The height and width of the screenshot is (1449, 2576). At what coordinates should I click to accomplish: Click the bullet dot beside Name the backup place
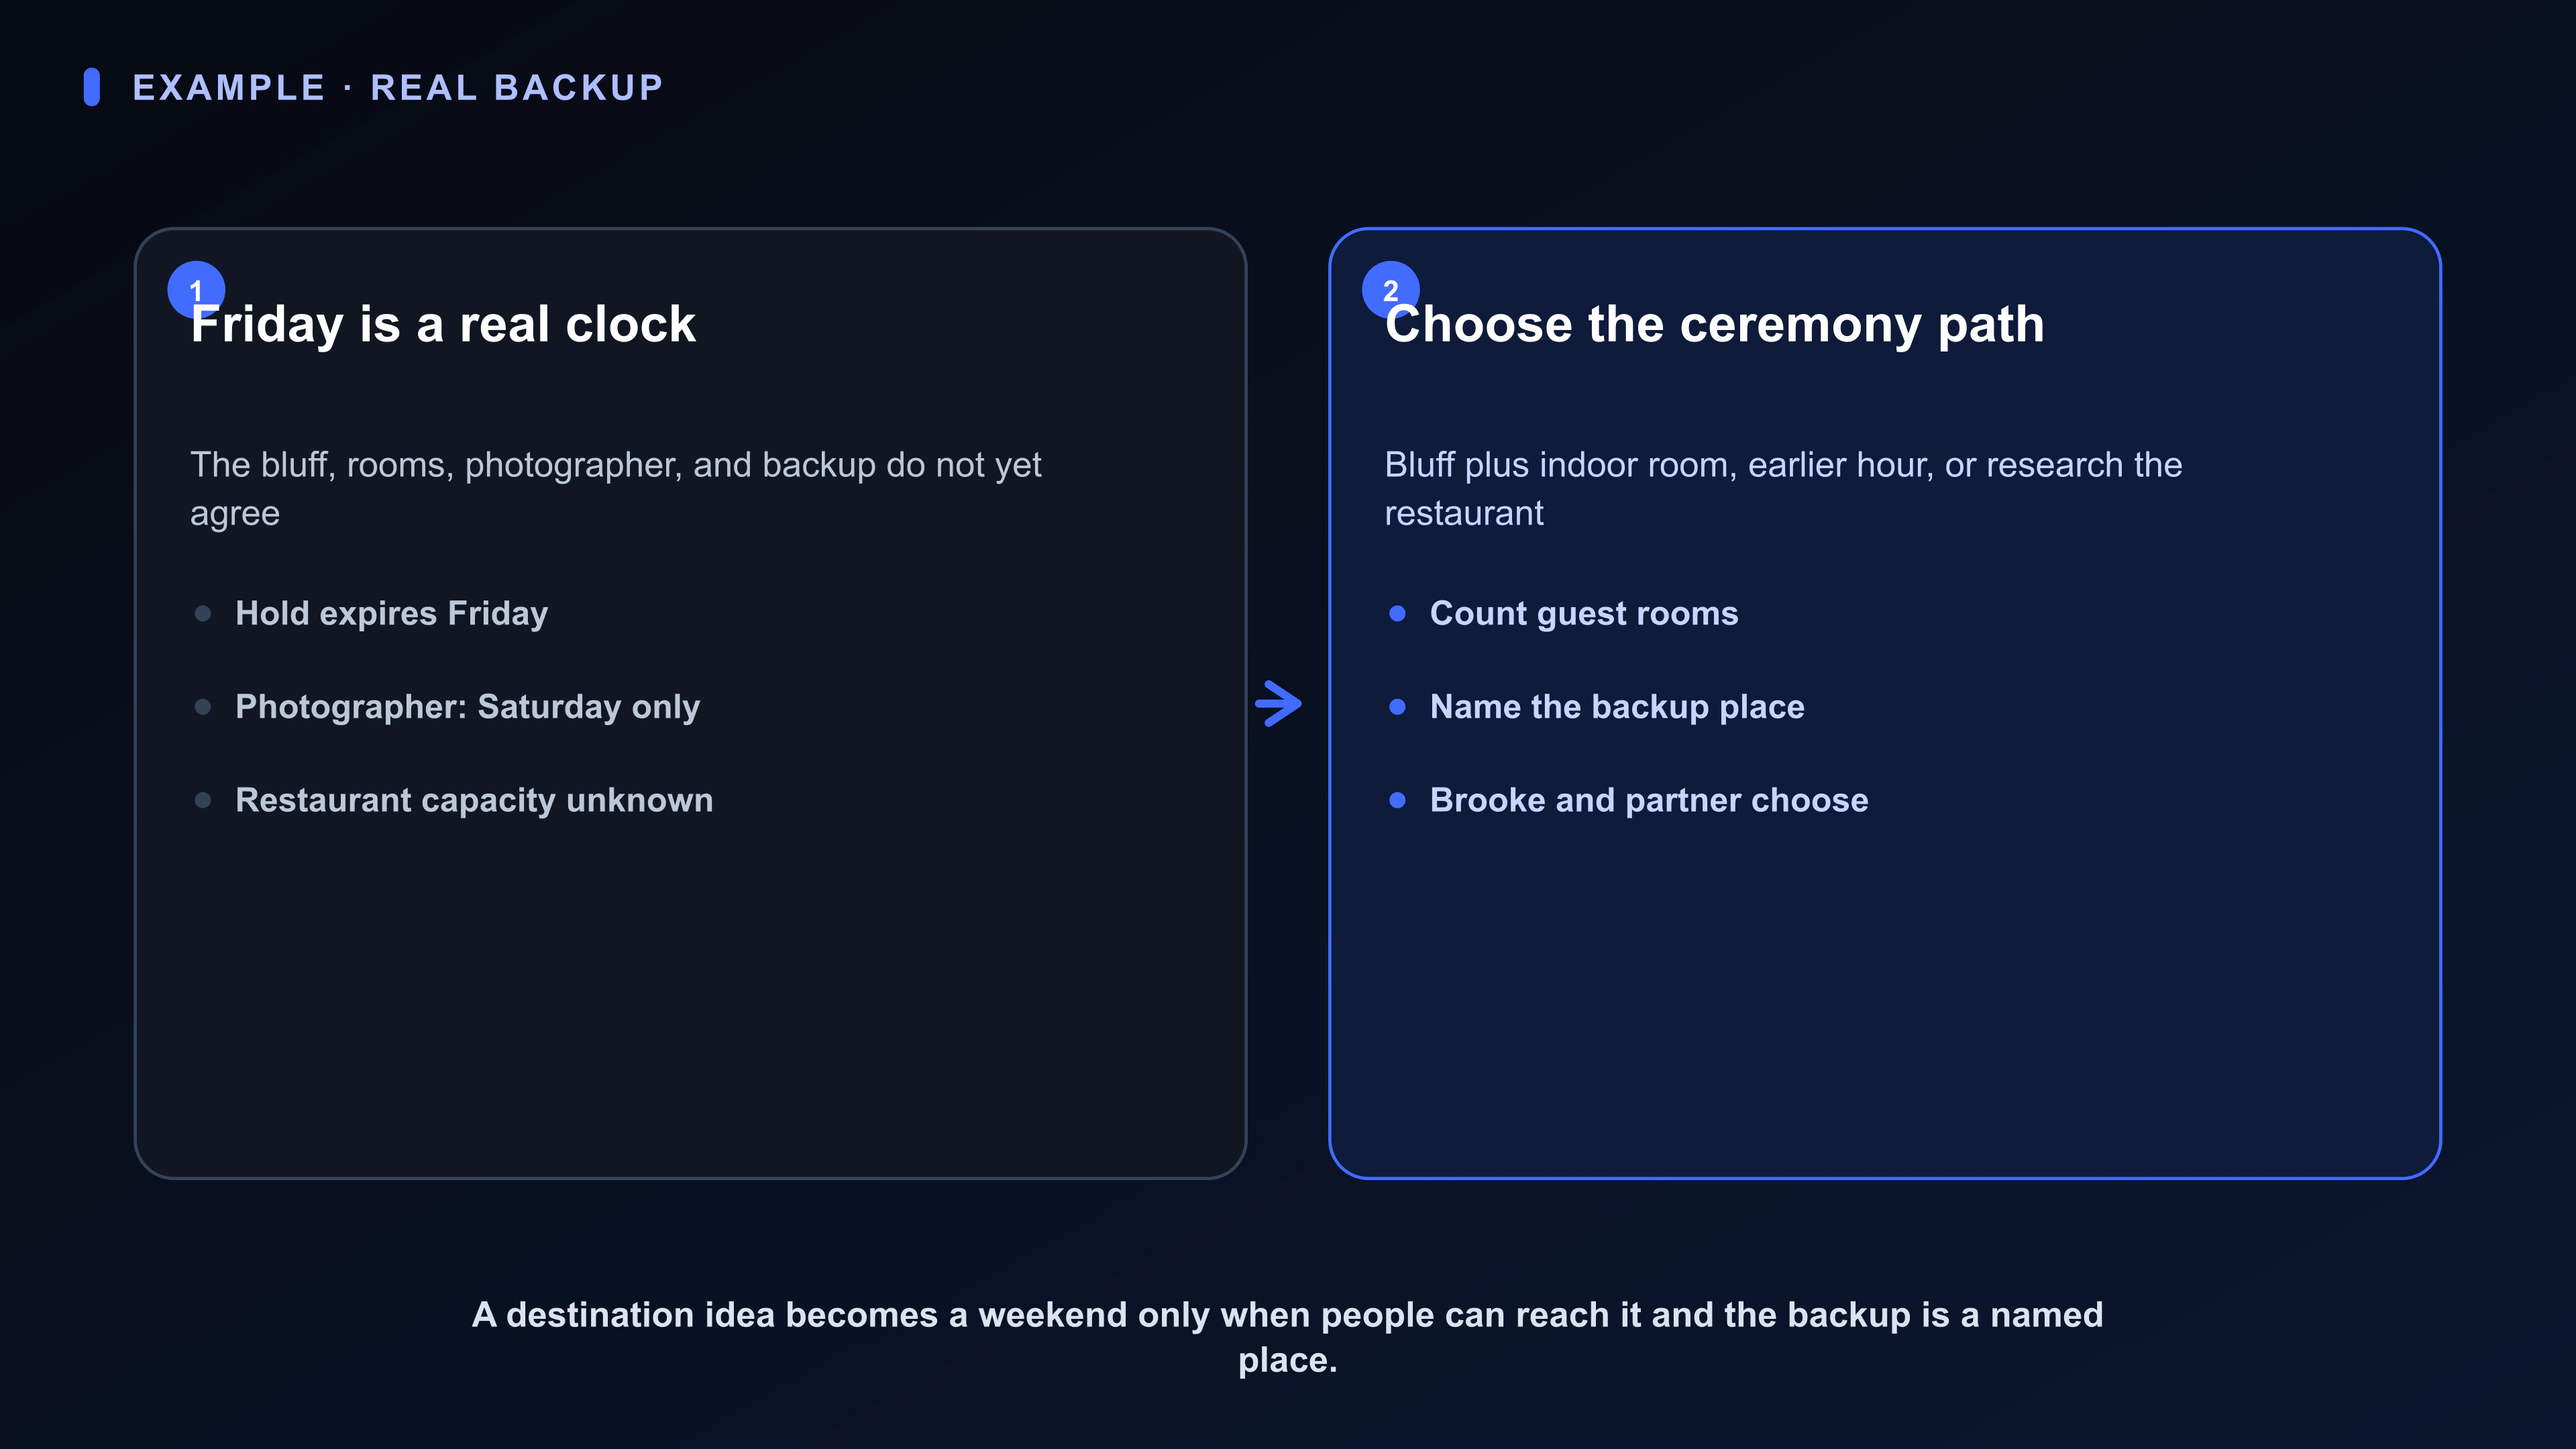click(x=1398, y=707)
